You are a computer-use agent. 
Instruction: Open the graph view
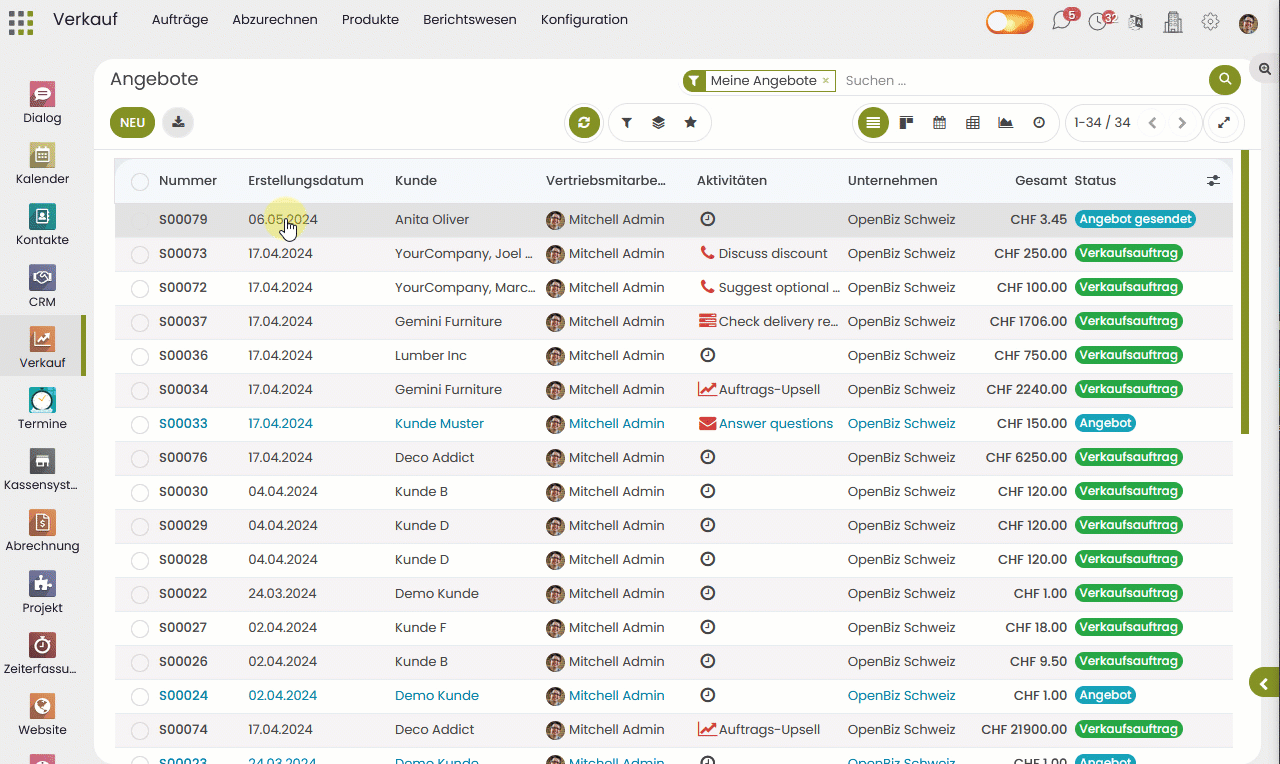pos(1005,122)
